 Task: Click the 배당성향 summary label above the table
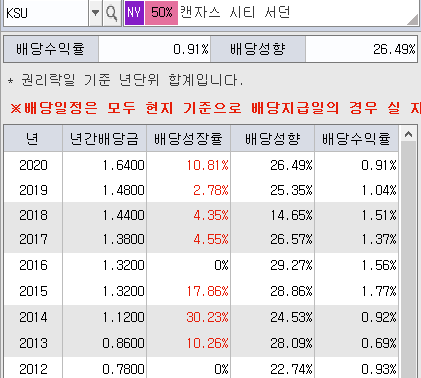(258, 49)
